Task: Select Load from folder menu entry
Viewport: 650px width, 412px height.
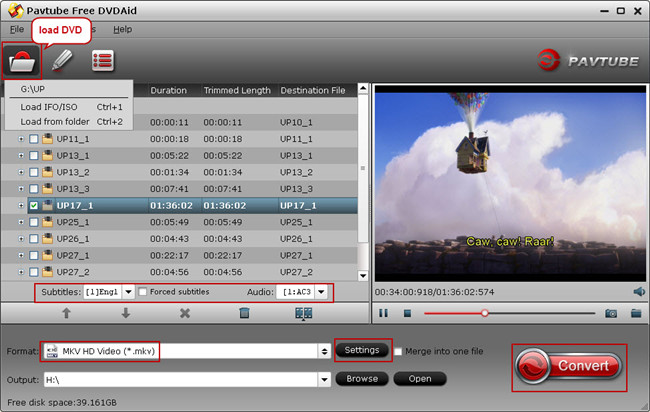Action: point(71,122)
